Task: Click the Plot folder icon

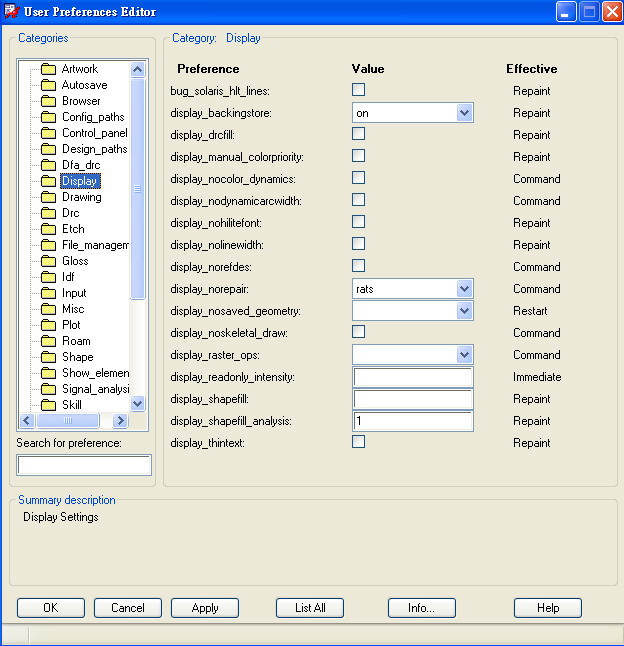Action: (48, 325)
